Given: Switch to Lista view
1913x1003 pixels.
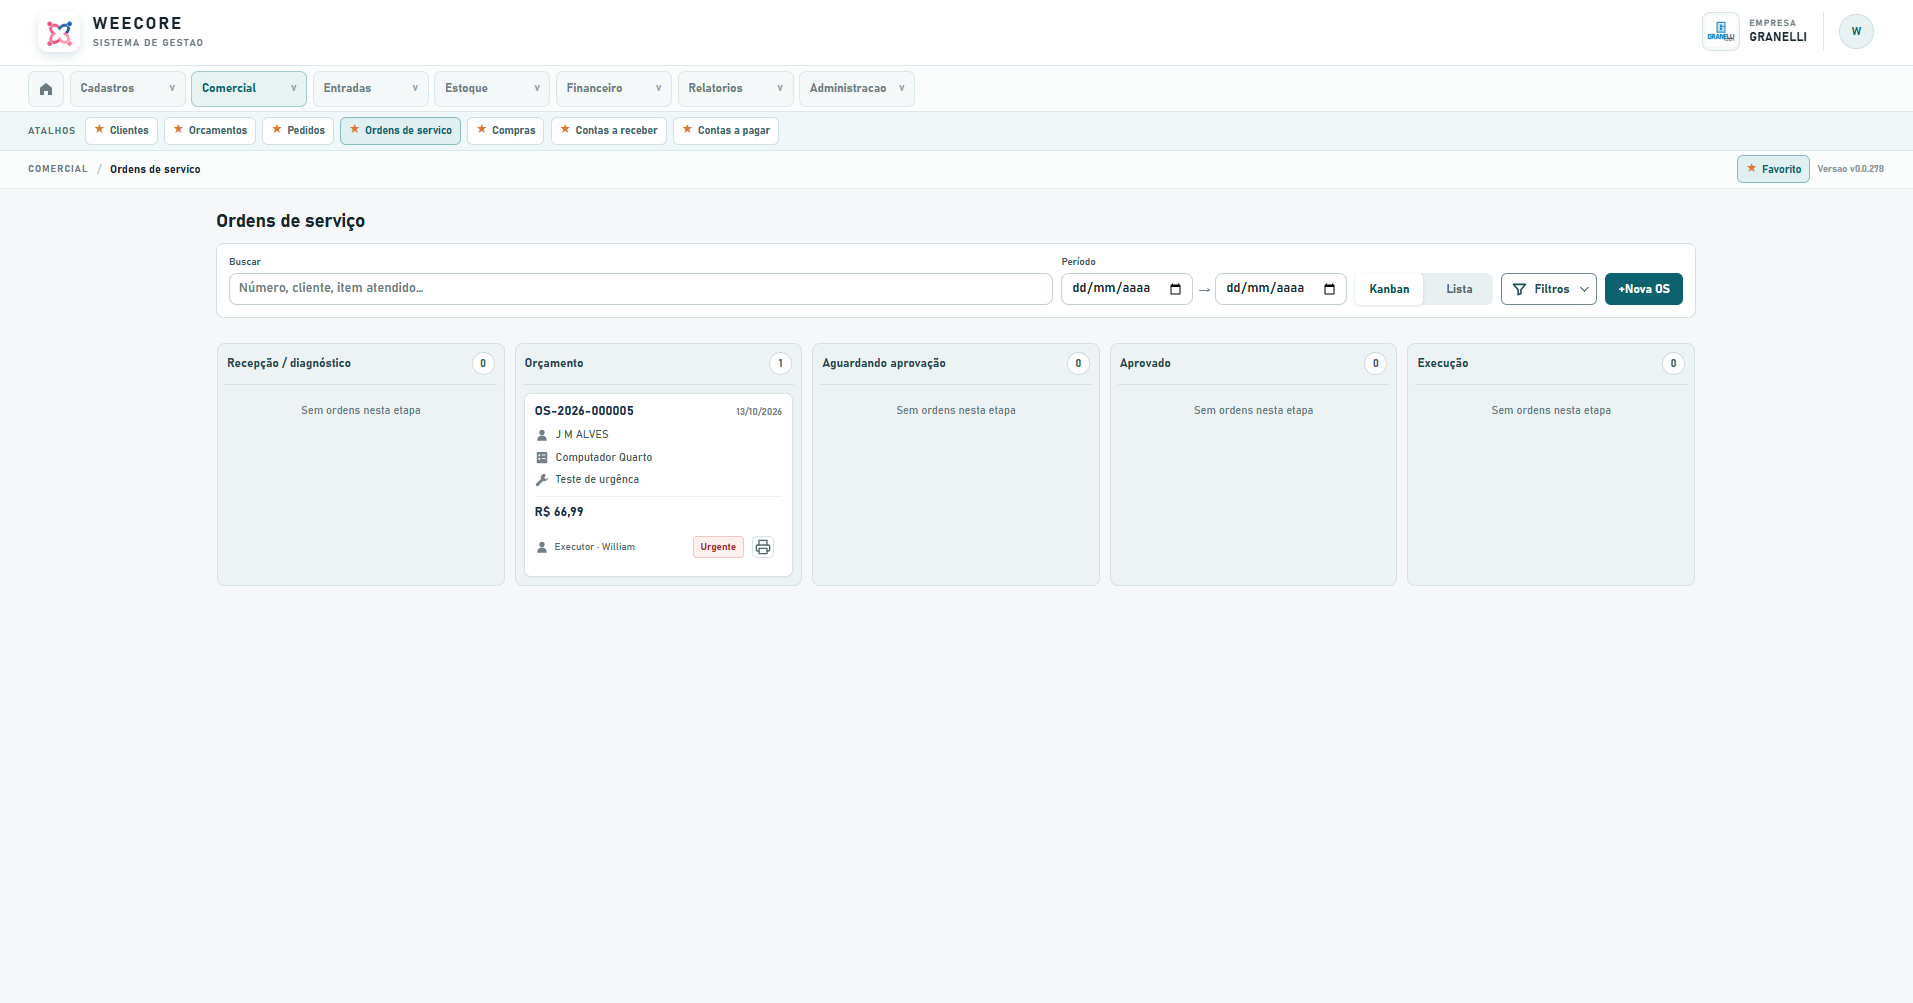Looking at the screenshot, I should pos(1459,289).
